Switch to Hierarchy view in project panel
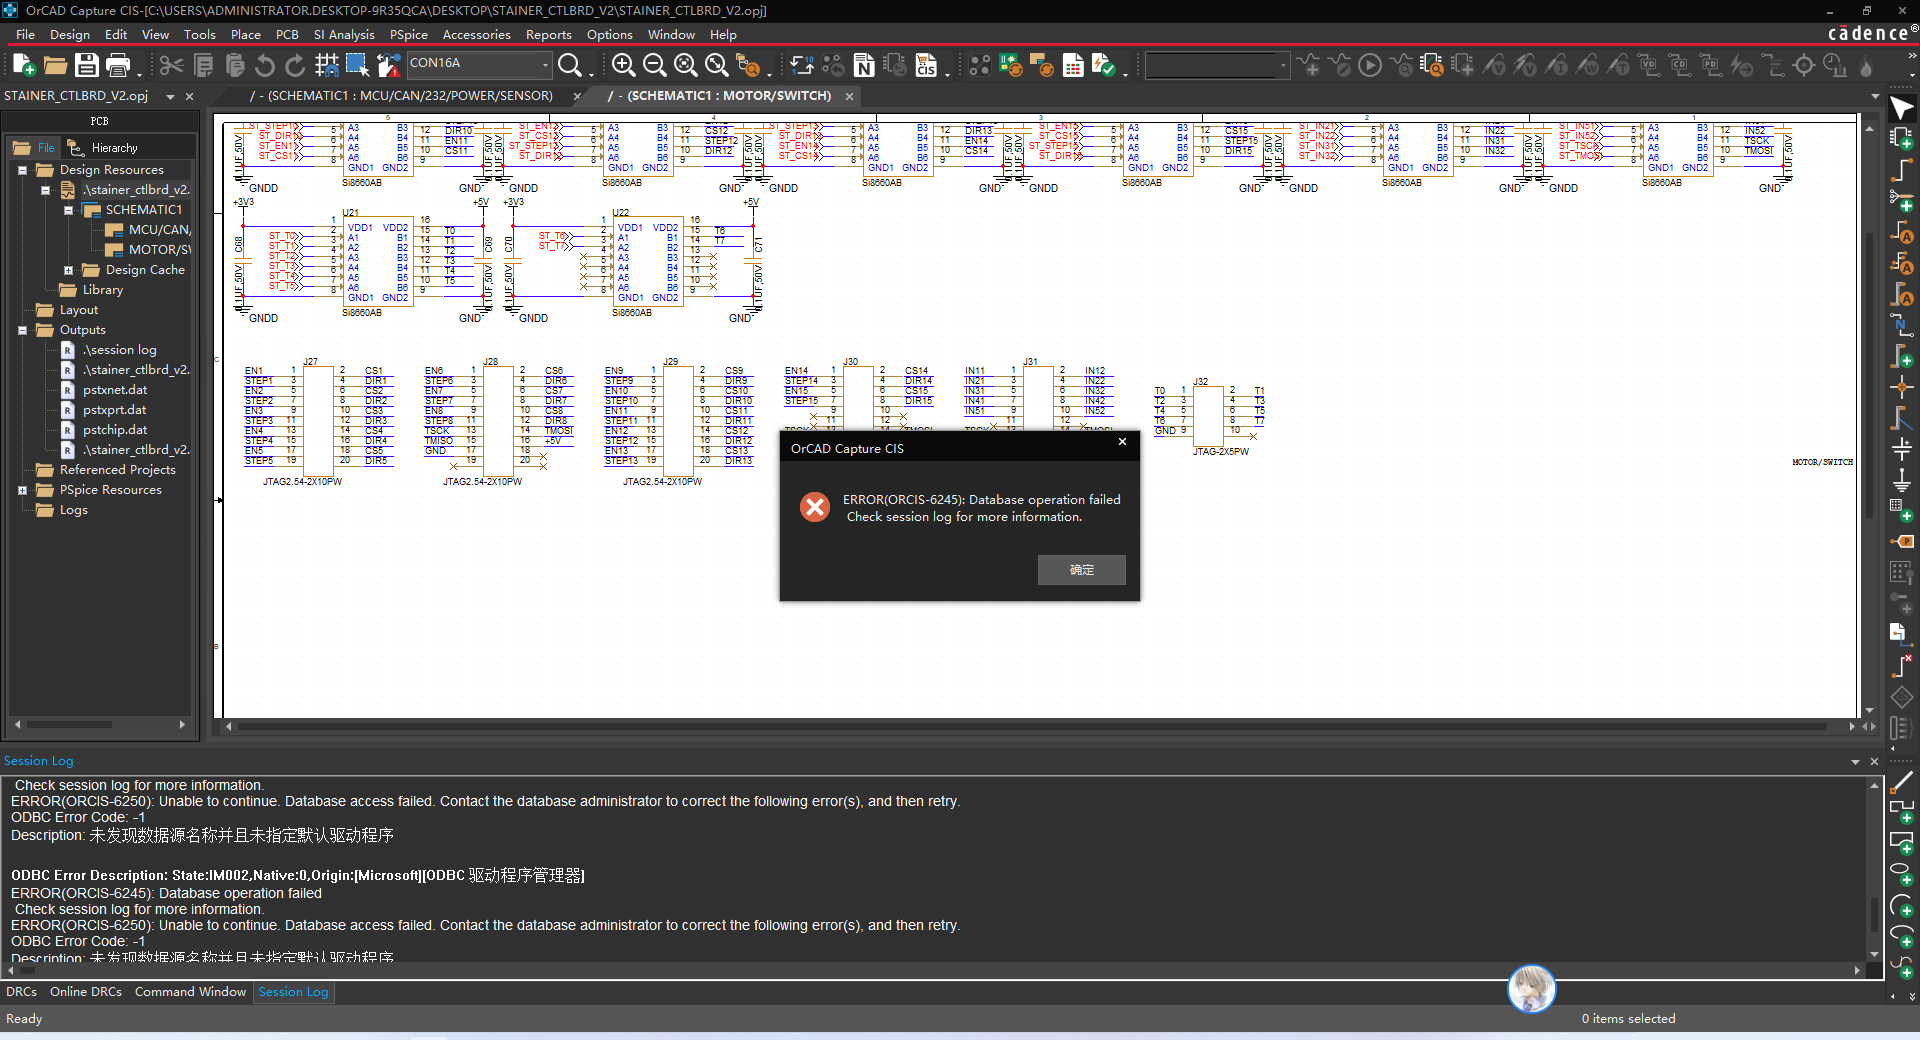 coord(103,148)
